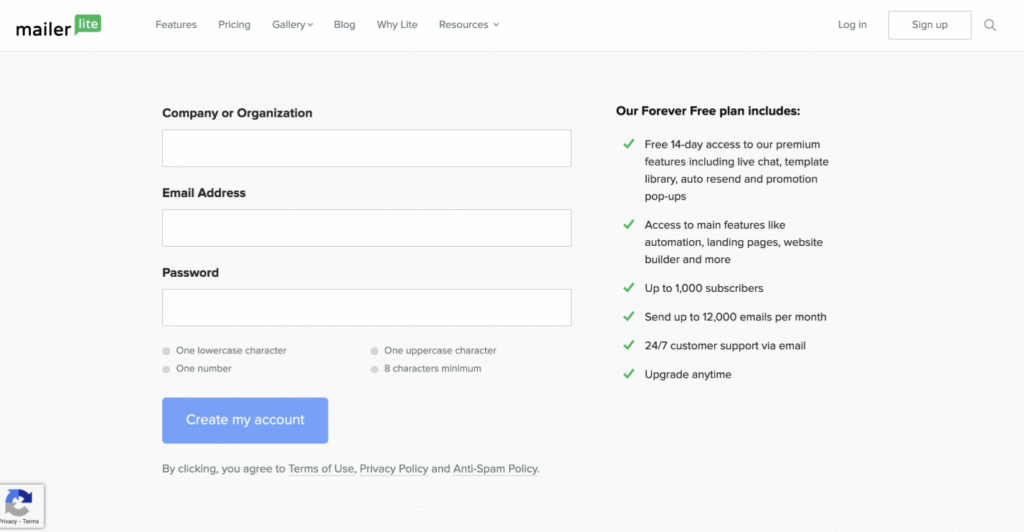The width and height of the screenshot is (1024, 532).
Task: Open the Terms of Use link
Action: pos(321,469)
